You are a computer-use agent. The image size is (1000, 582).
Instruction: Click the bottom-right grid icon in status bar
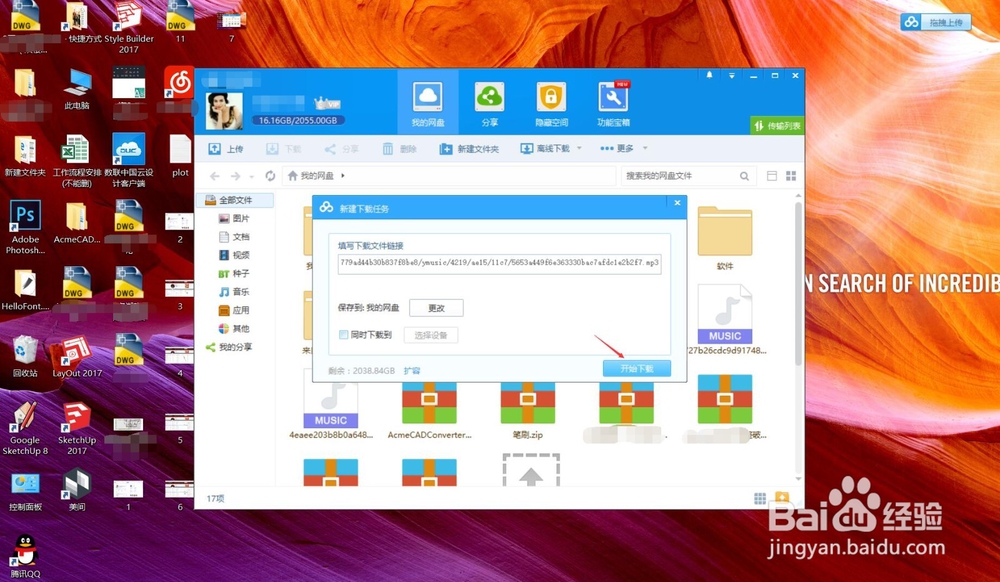tap(760, 498)
